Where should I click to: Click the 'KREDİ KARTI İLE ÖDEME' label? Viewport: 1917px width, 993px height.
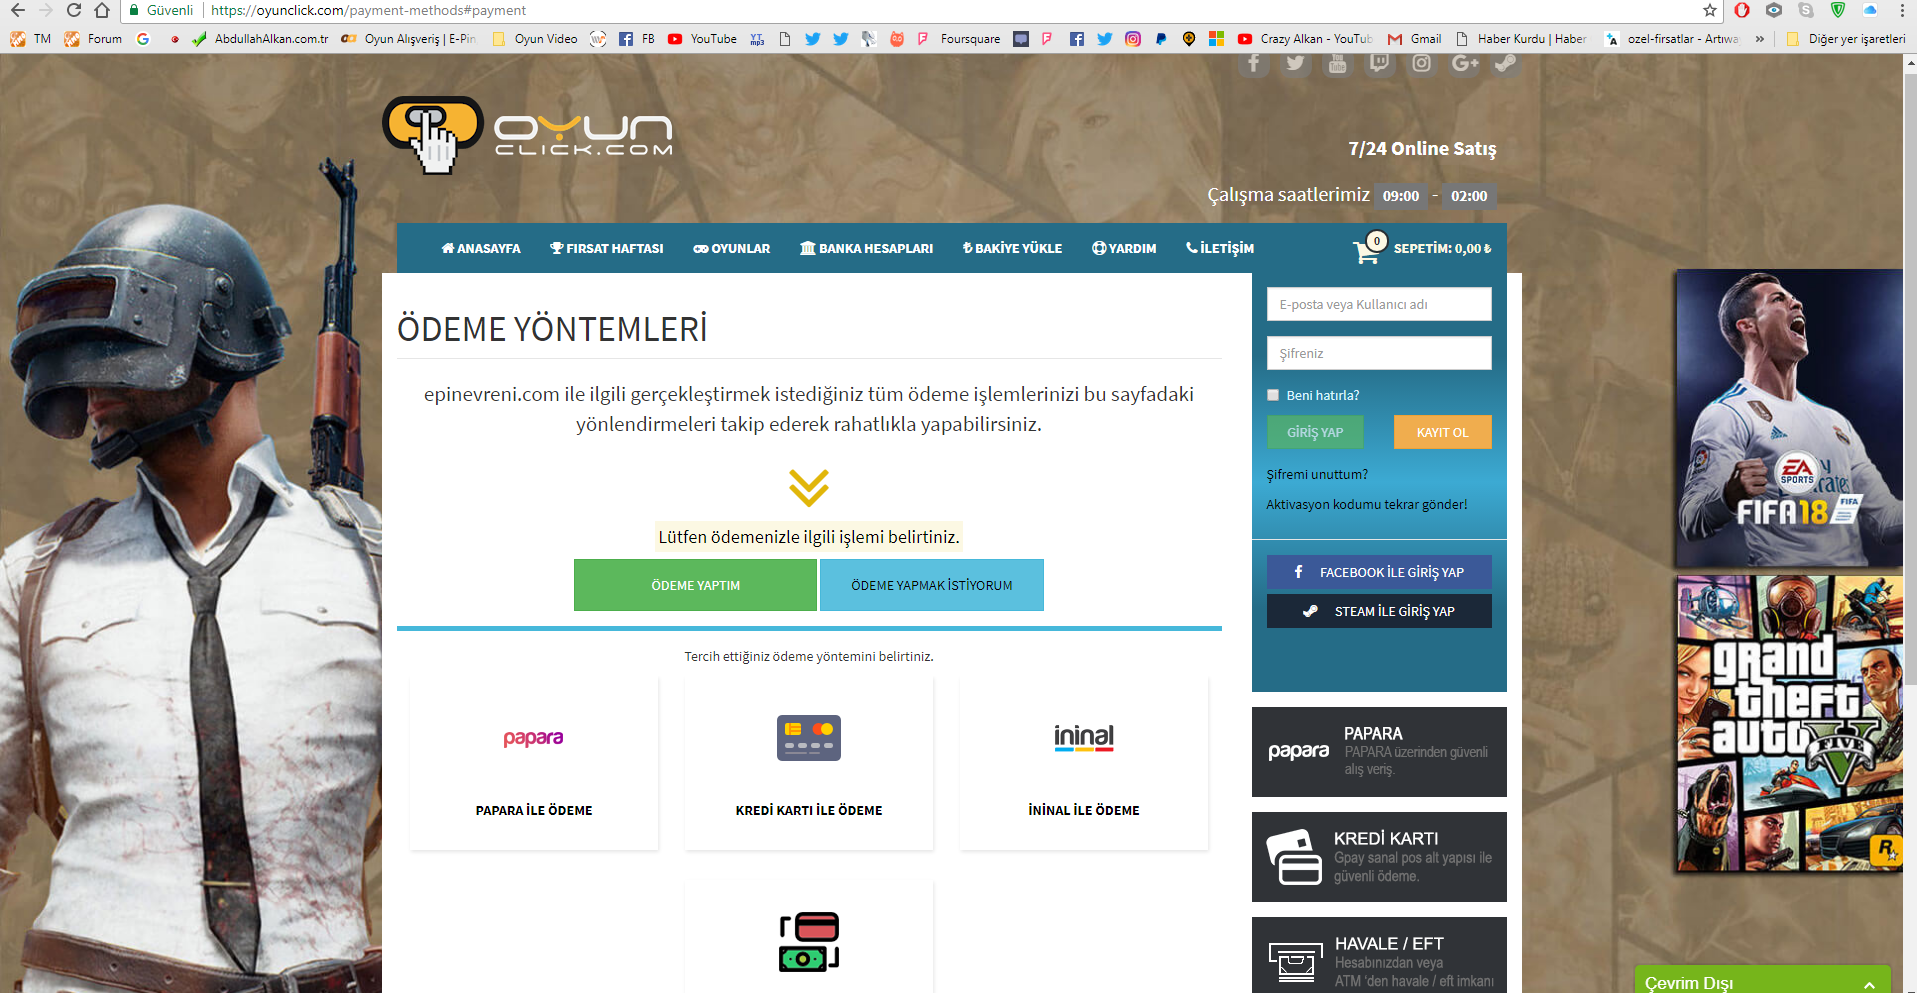809,810
